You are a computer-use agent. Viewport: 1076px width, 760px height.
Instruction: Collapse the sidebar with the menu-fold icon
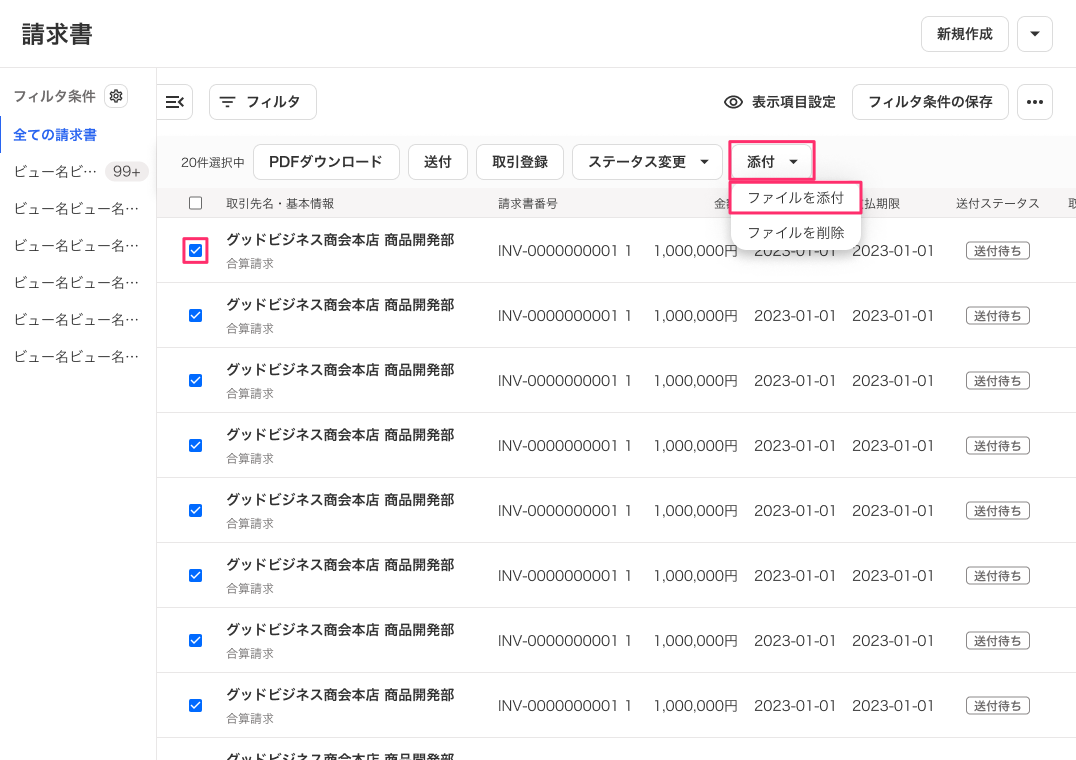(x=175, y=102)
